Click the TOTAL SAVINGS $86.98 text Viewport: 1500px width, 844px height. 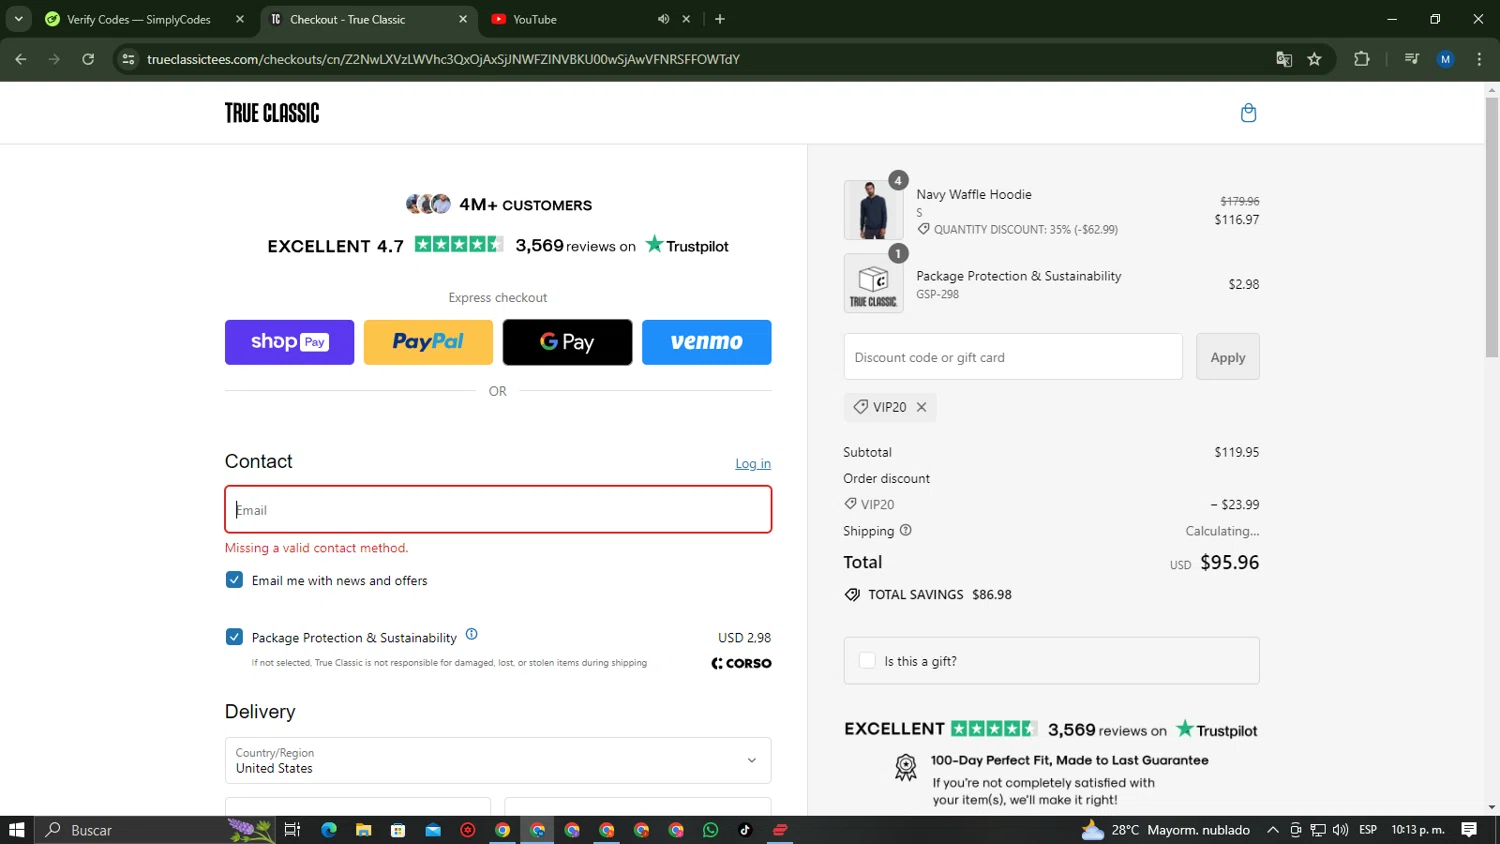coord(940,594)
